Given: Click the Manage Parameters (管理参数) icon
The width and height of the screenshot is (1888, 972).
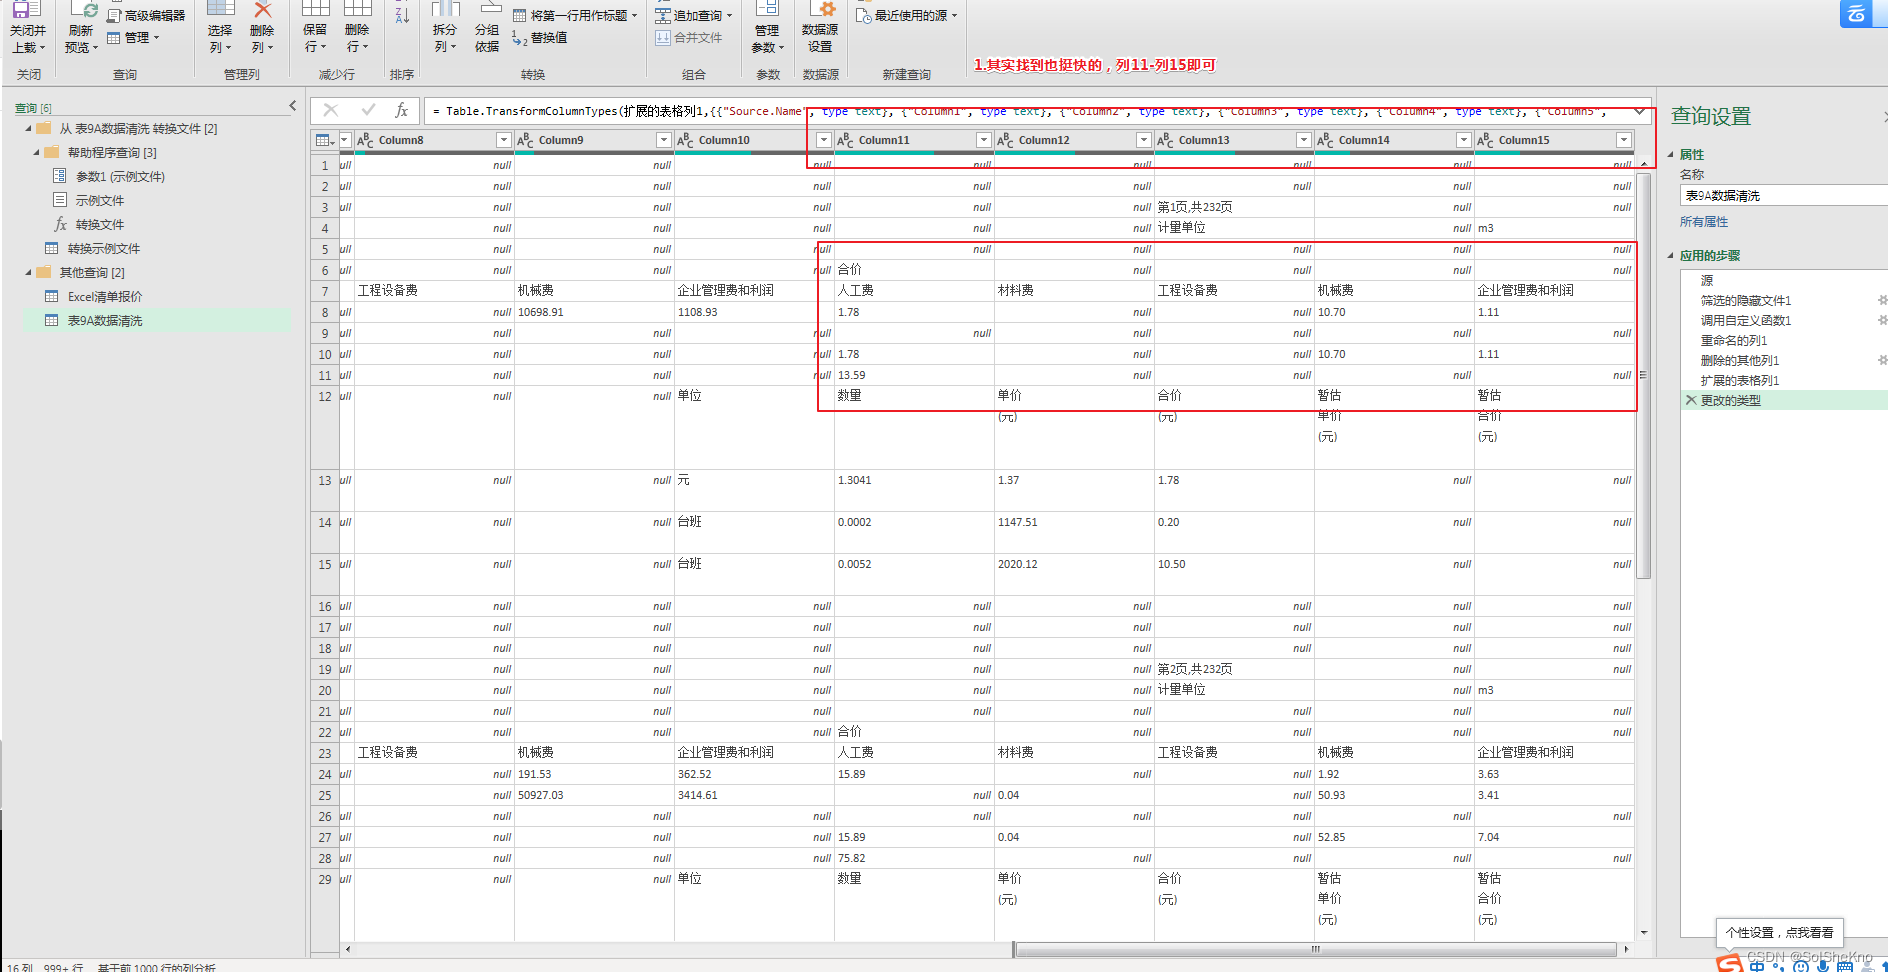Looking at the screenshot, I should tap(767, 9).
